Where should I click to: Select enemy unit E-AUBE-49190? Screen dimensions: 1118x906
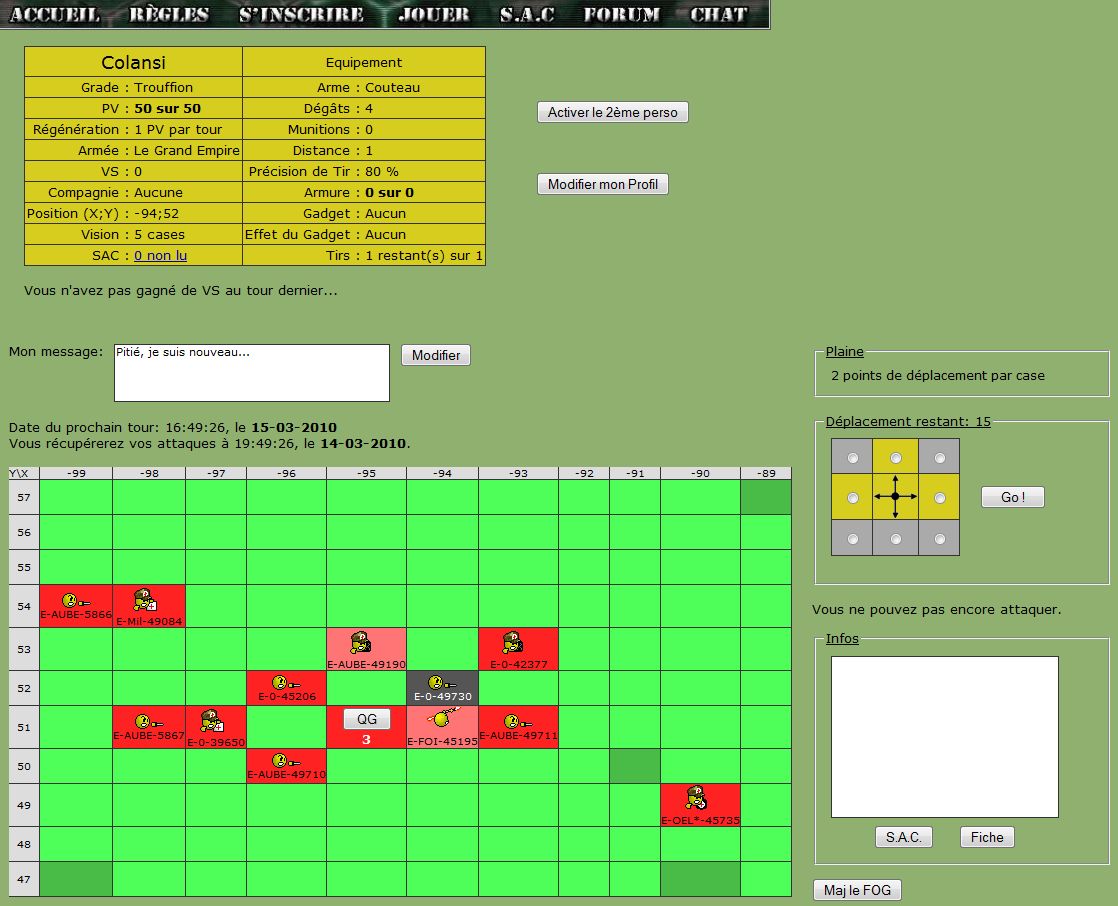pyautogui.click(x=364, y=642)
